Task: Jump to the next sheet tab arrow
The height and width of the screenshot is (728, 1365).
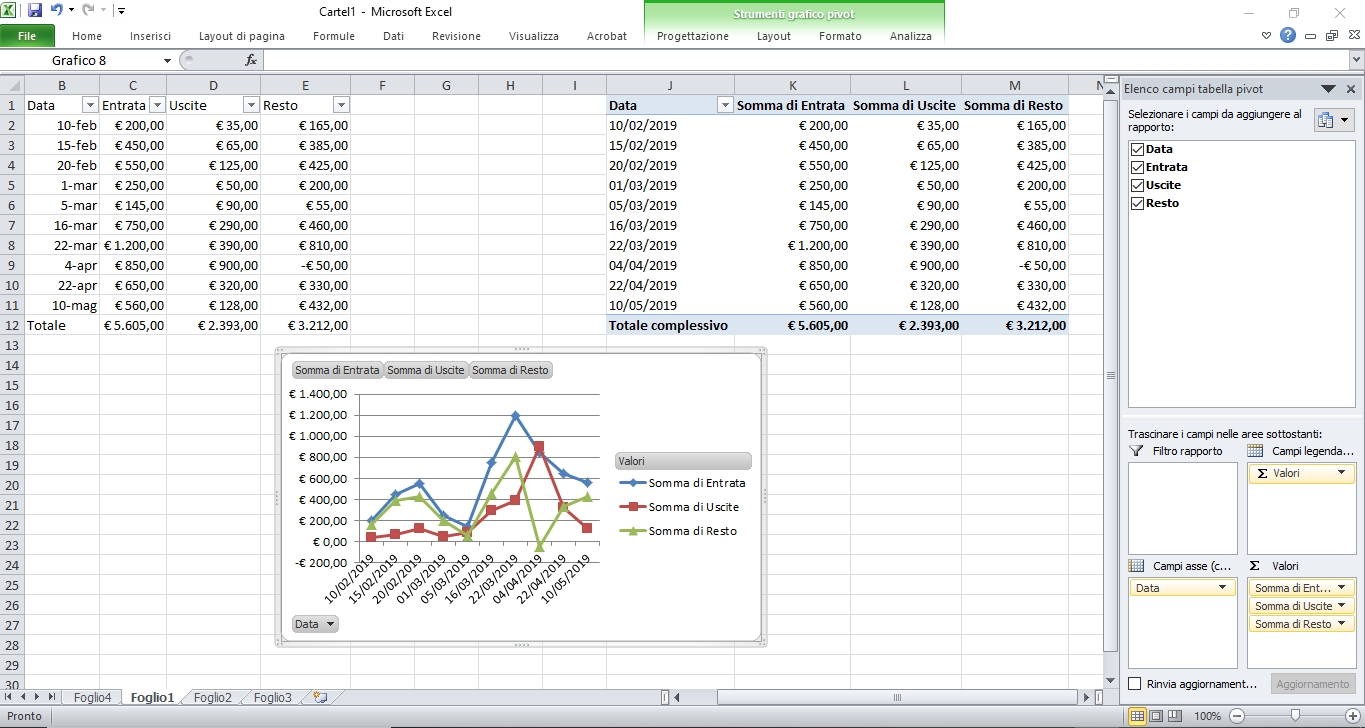Action: [38, 697]
